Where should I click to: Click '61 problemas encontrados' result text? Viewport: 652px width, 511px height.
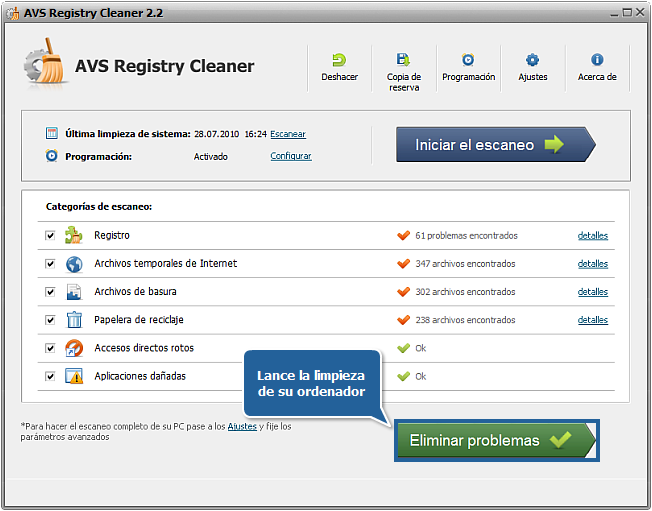click(x=466, y=235)
